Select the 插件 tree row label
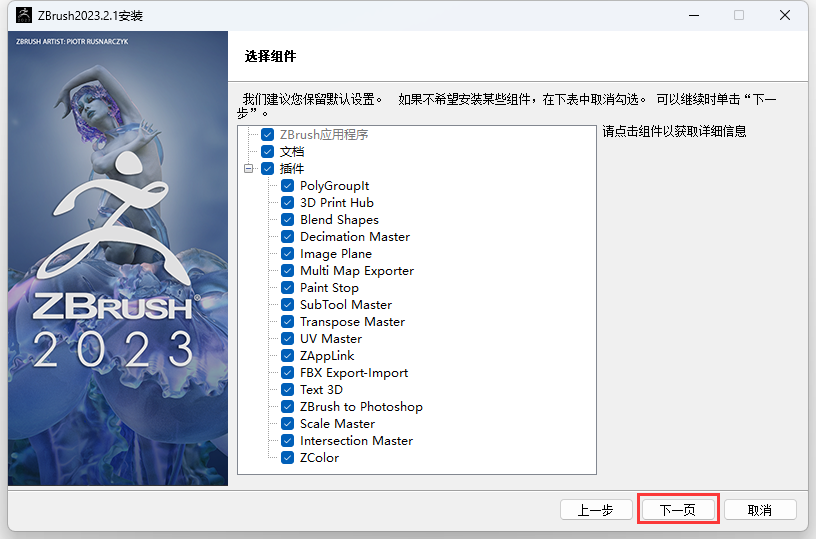 point(292,169)
